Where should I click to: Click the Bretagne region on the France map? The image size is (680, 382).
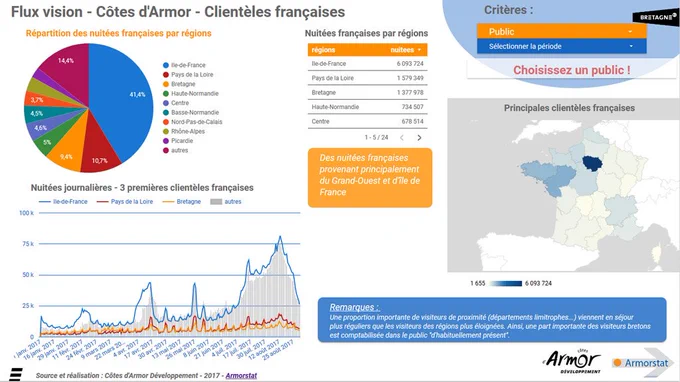(538, 169)
